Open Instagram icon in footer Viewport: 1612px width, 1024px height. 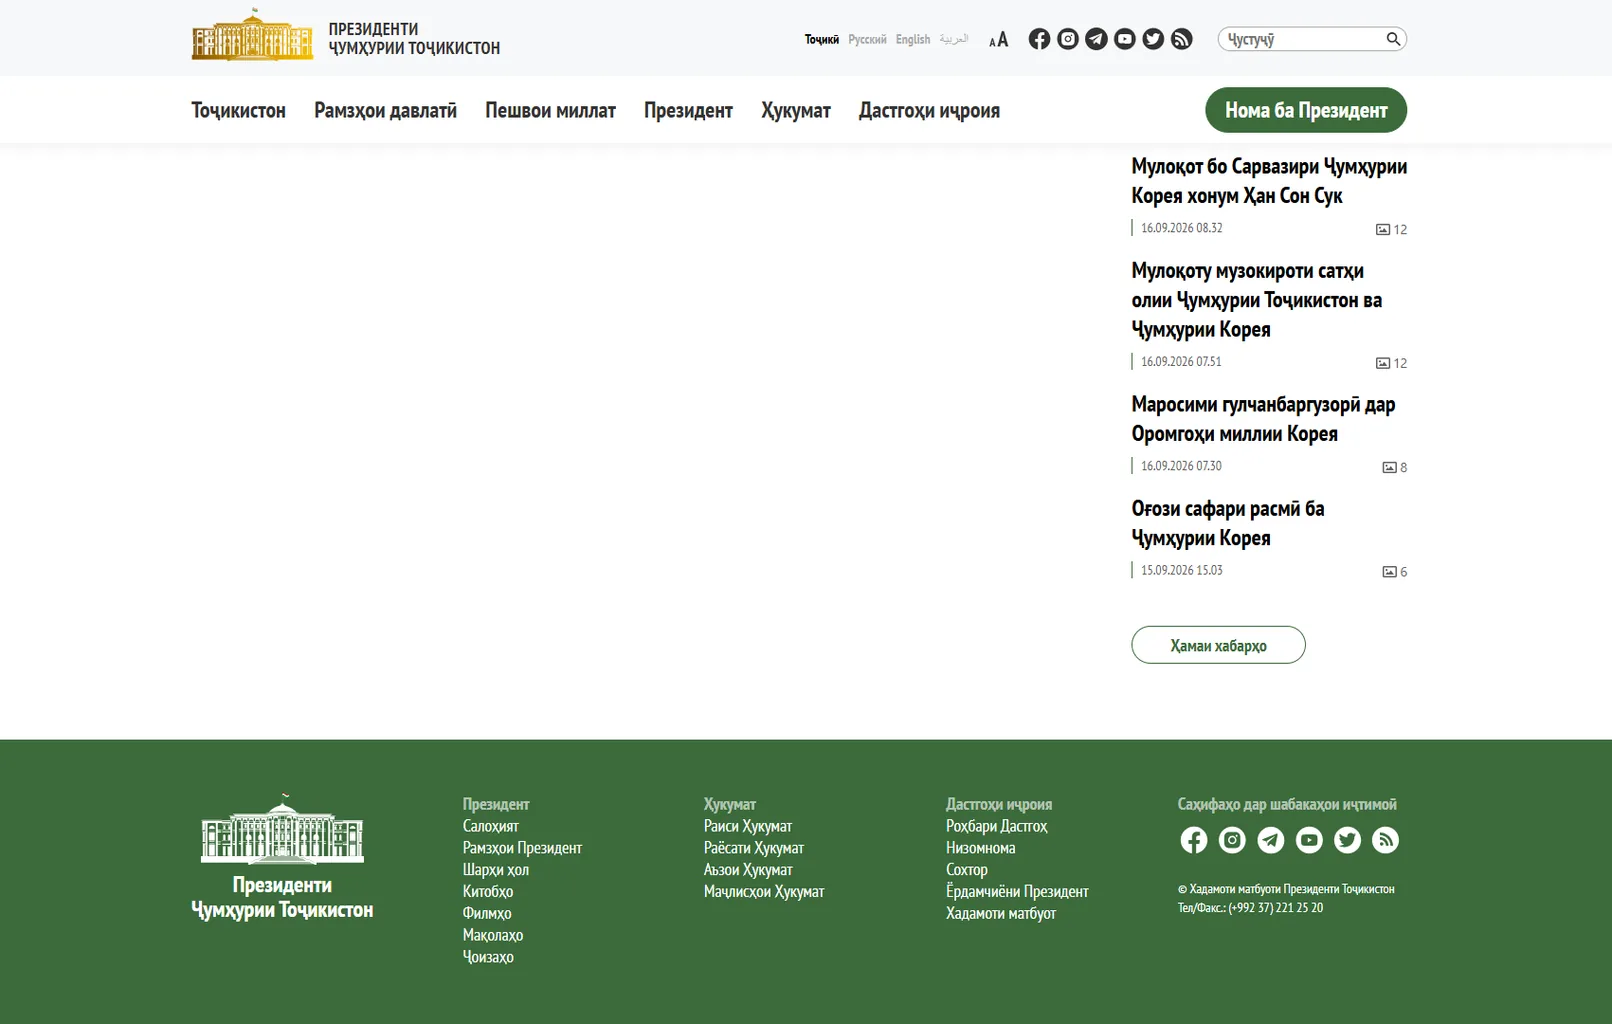(1232, 840)
